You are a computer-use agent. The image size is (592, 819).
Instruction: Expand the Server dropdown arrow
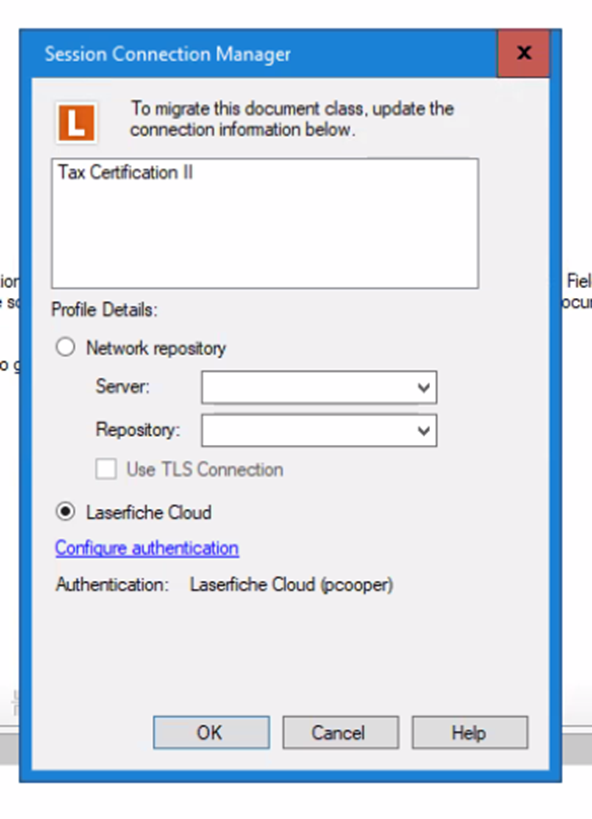(x=424, y=388)
